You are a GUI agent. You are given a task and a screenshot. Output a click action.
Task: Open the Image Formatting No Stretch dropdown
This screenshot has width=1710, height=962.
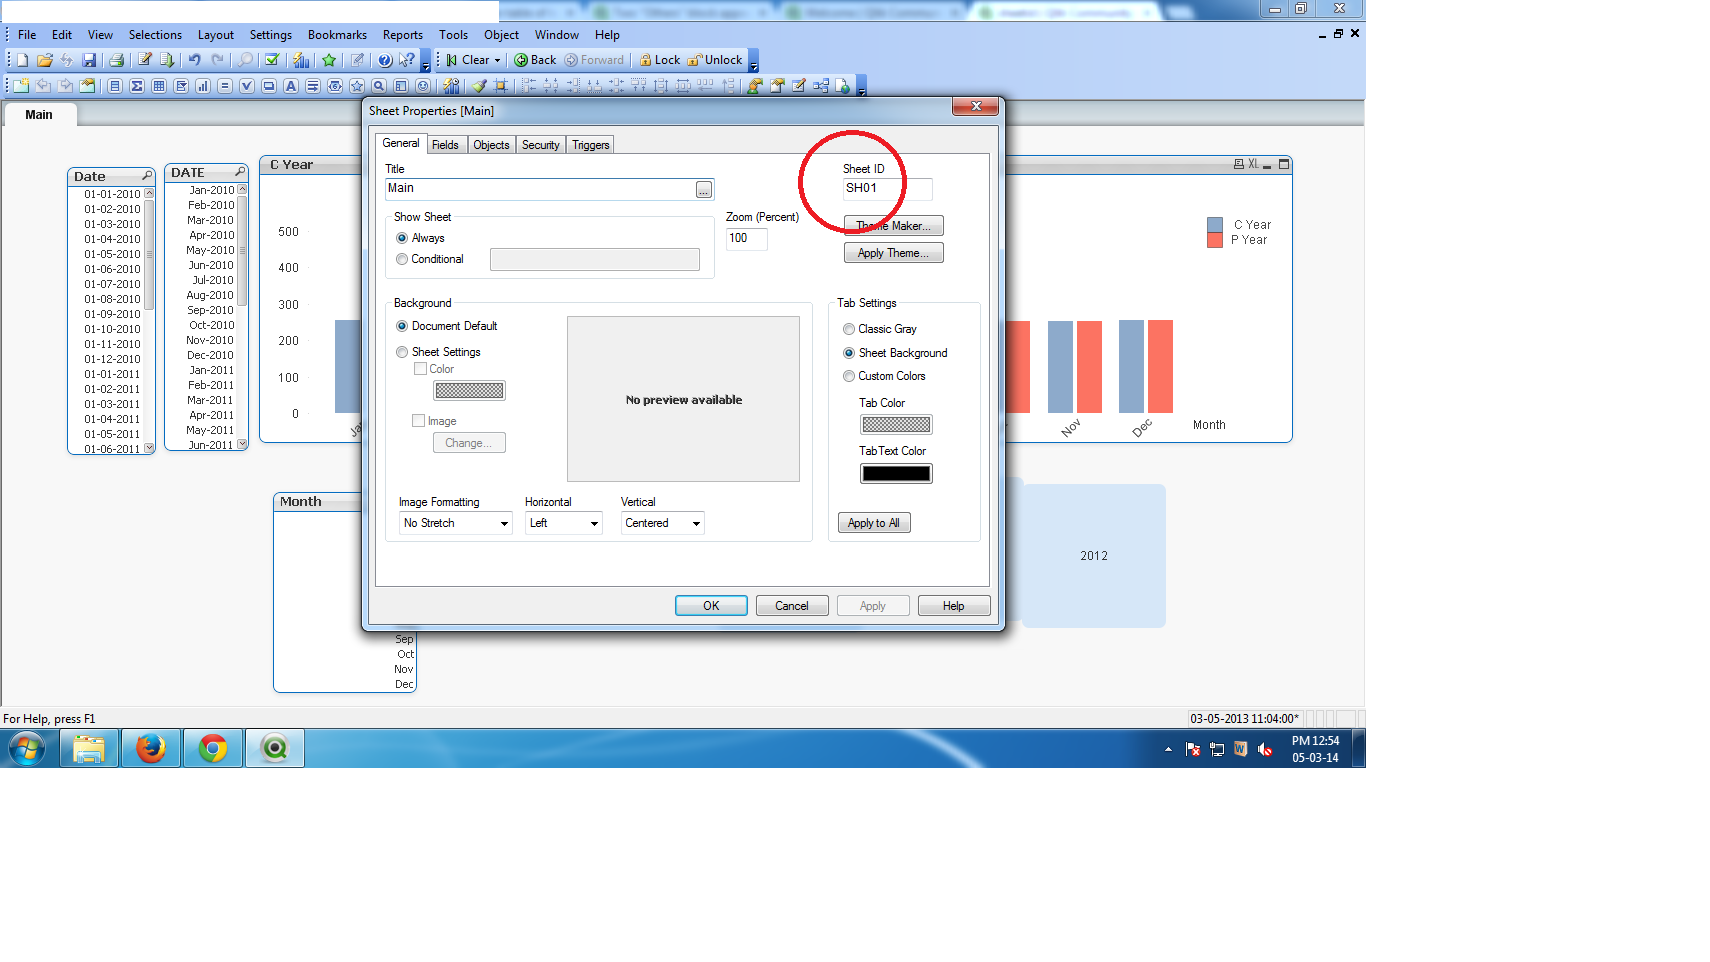456,523
